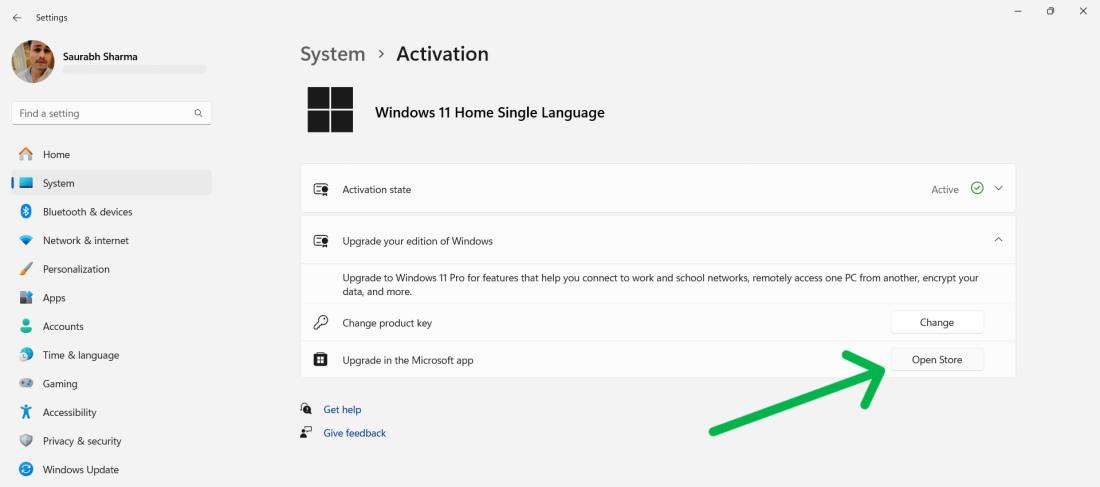Image resolution: width=1100 pixels, height=487 pixels.
Task: Click the Change product key button
Action: [936, 322]
